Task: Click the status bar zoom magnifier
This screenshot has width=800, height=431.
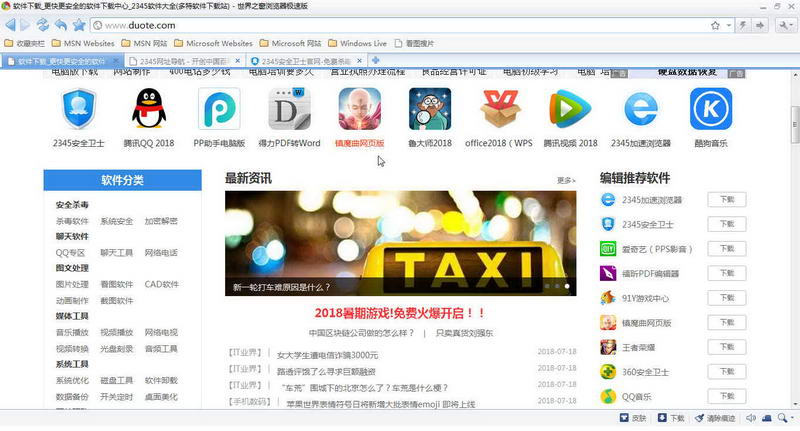Action: coord(782,418)
